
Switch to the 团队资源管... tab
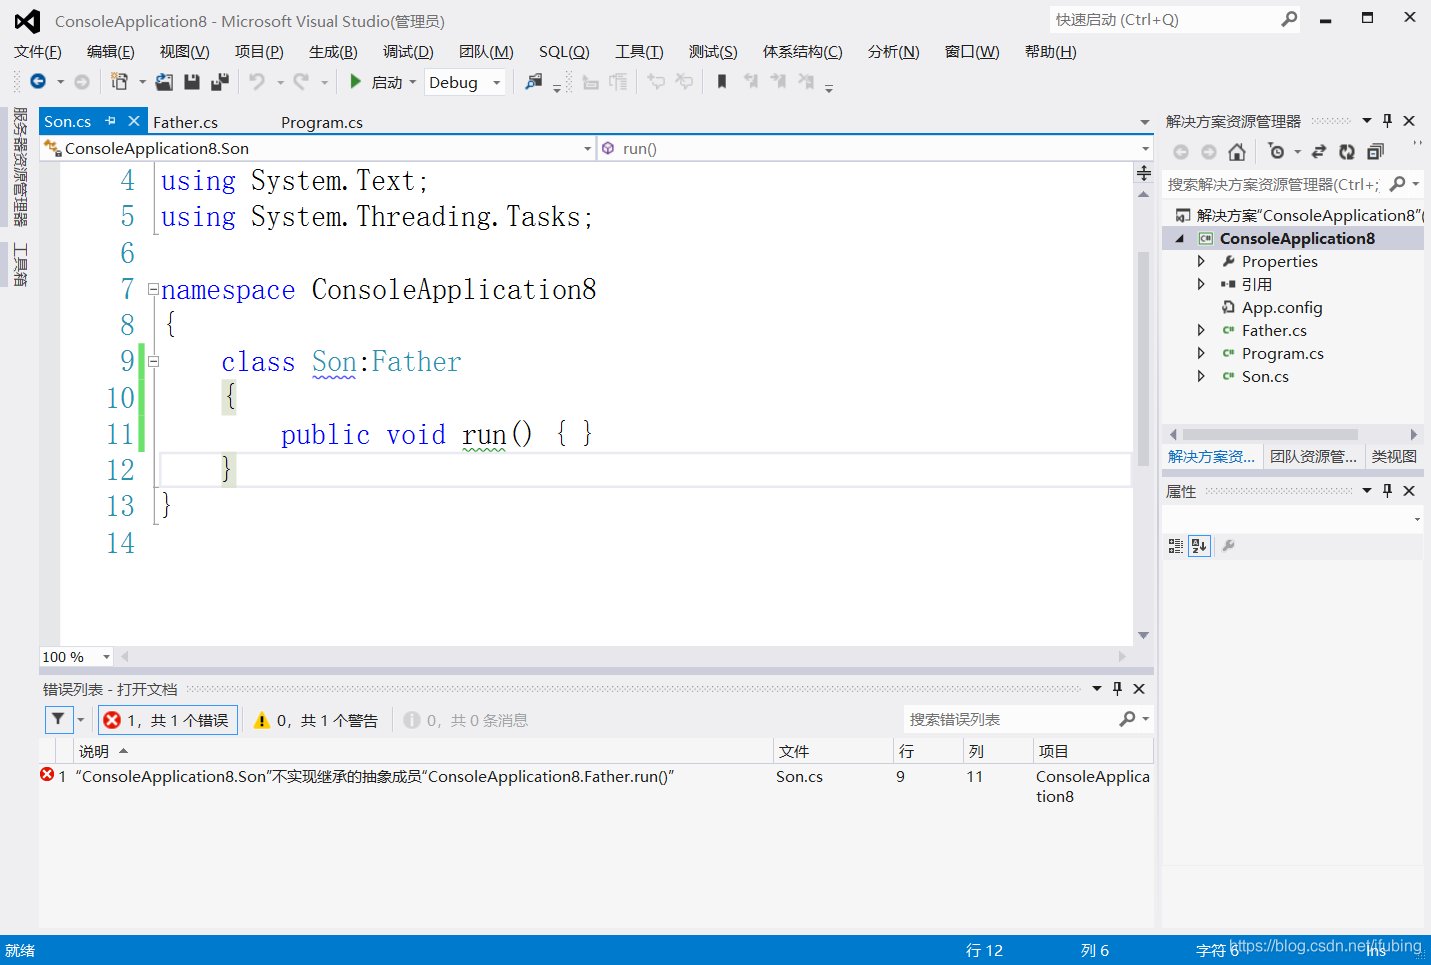click(1313, 457)
